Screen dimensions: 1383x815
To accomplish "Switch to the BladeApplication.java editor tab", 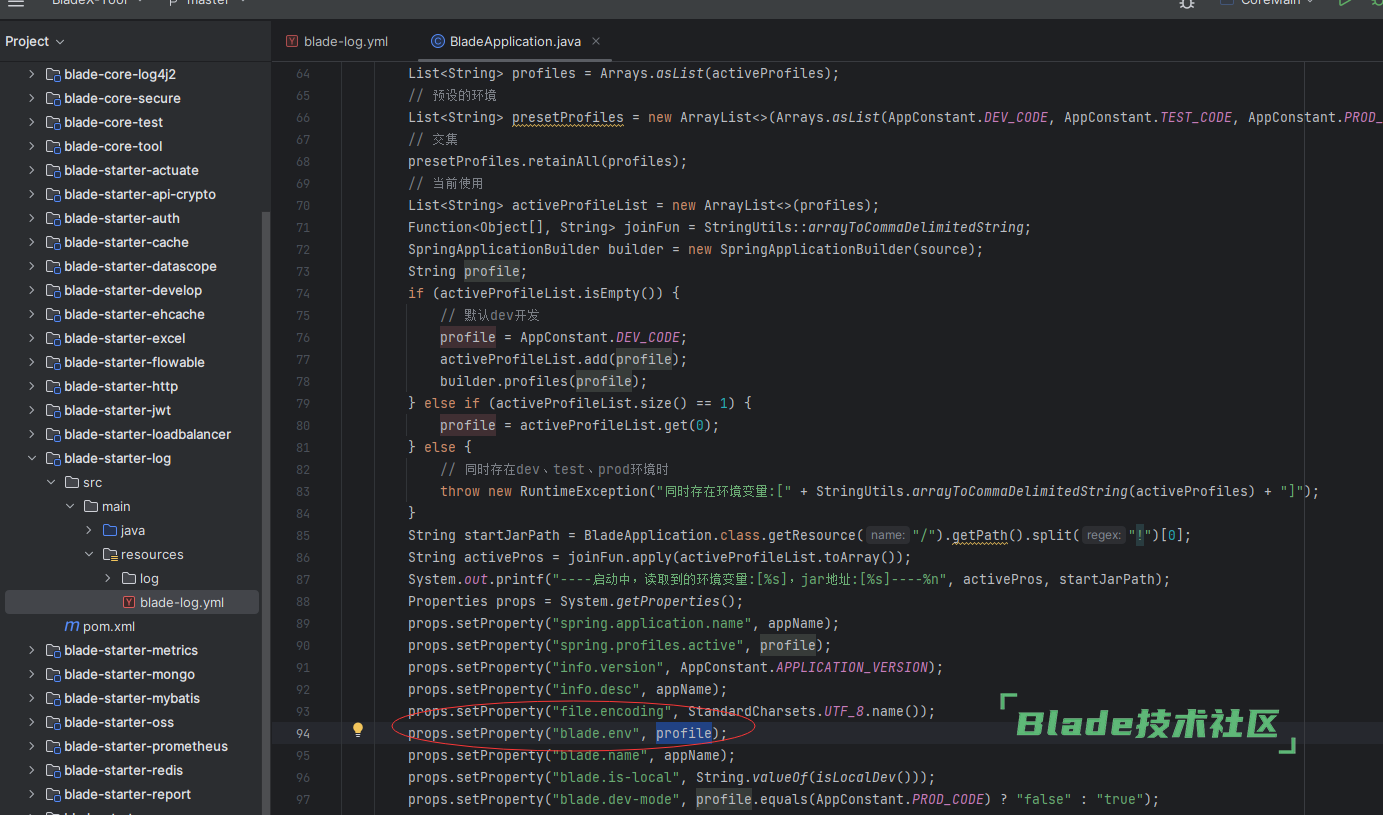I will pos(516,41).
